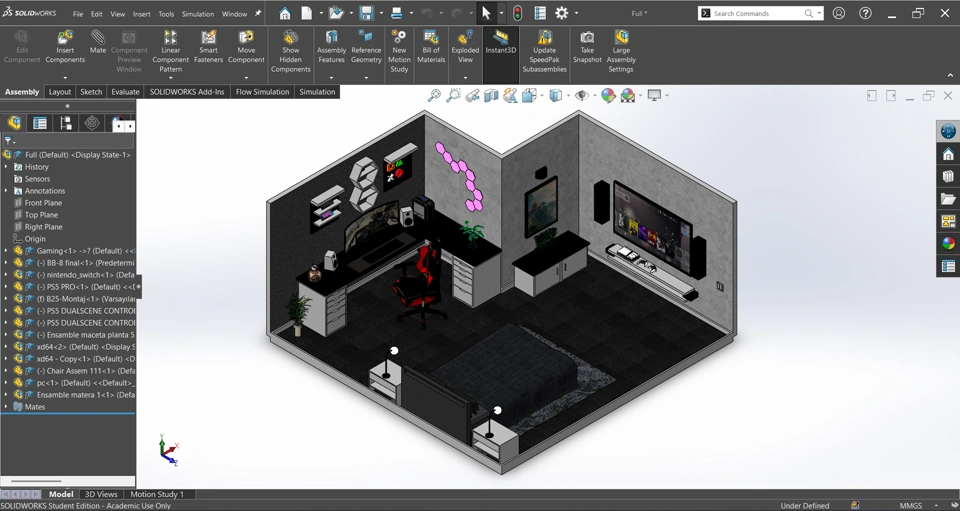Open Display Style dropdown in view toolbar
The image size is (960, 511).
[x=568, y=95]
